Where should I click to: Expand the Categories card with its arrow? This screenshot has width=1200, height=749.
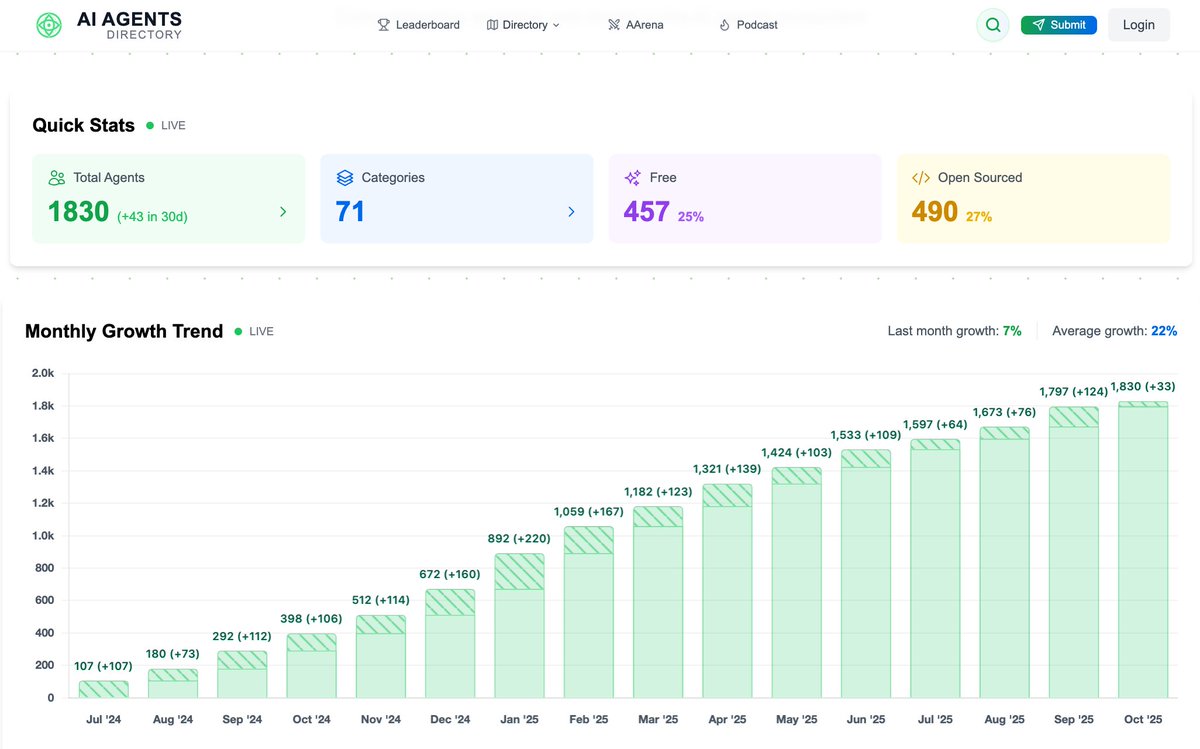pyautogui.click(x=572, y=212)
